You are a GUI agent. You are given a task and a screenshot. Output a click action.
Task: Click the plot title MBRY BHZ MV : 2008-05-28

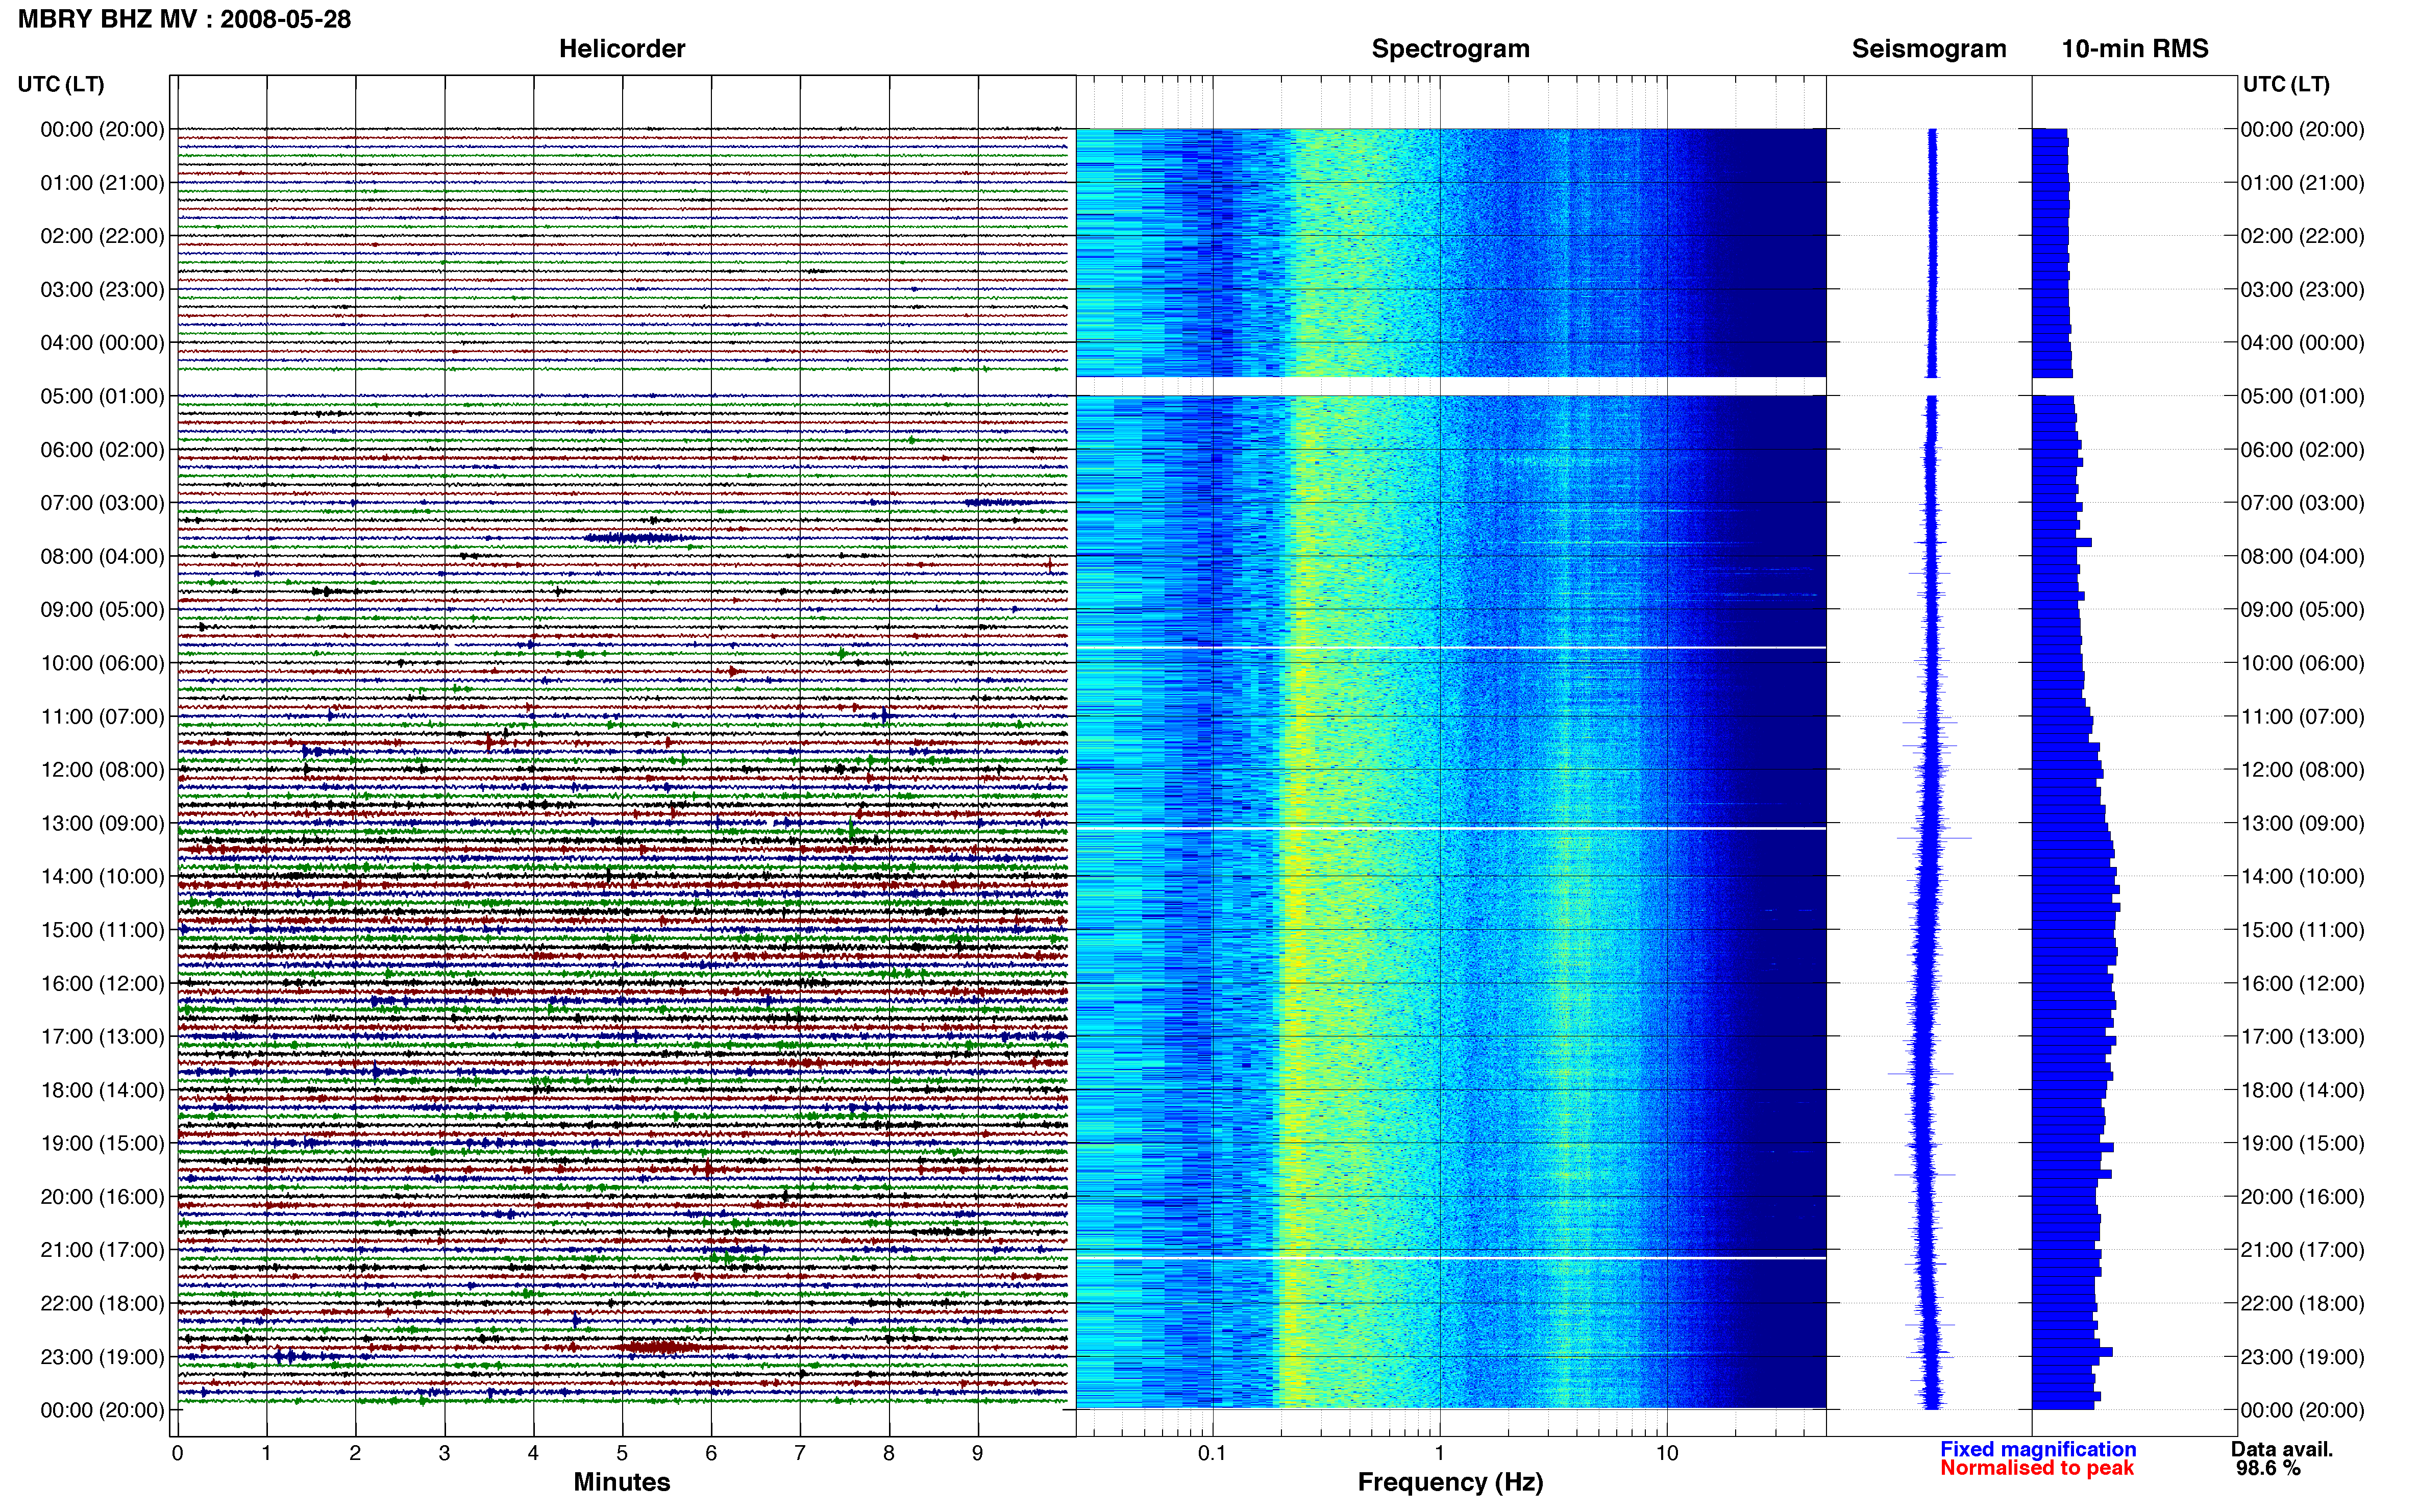pos(184,19)
